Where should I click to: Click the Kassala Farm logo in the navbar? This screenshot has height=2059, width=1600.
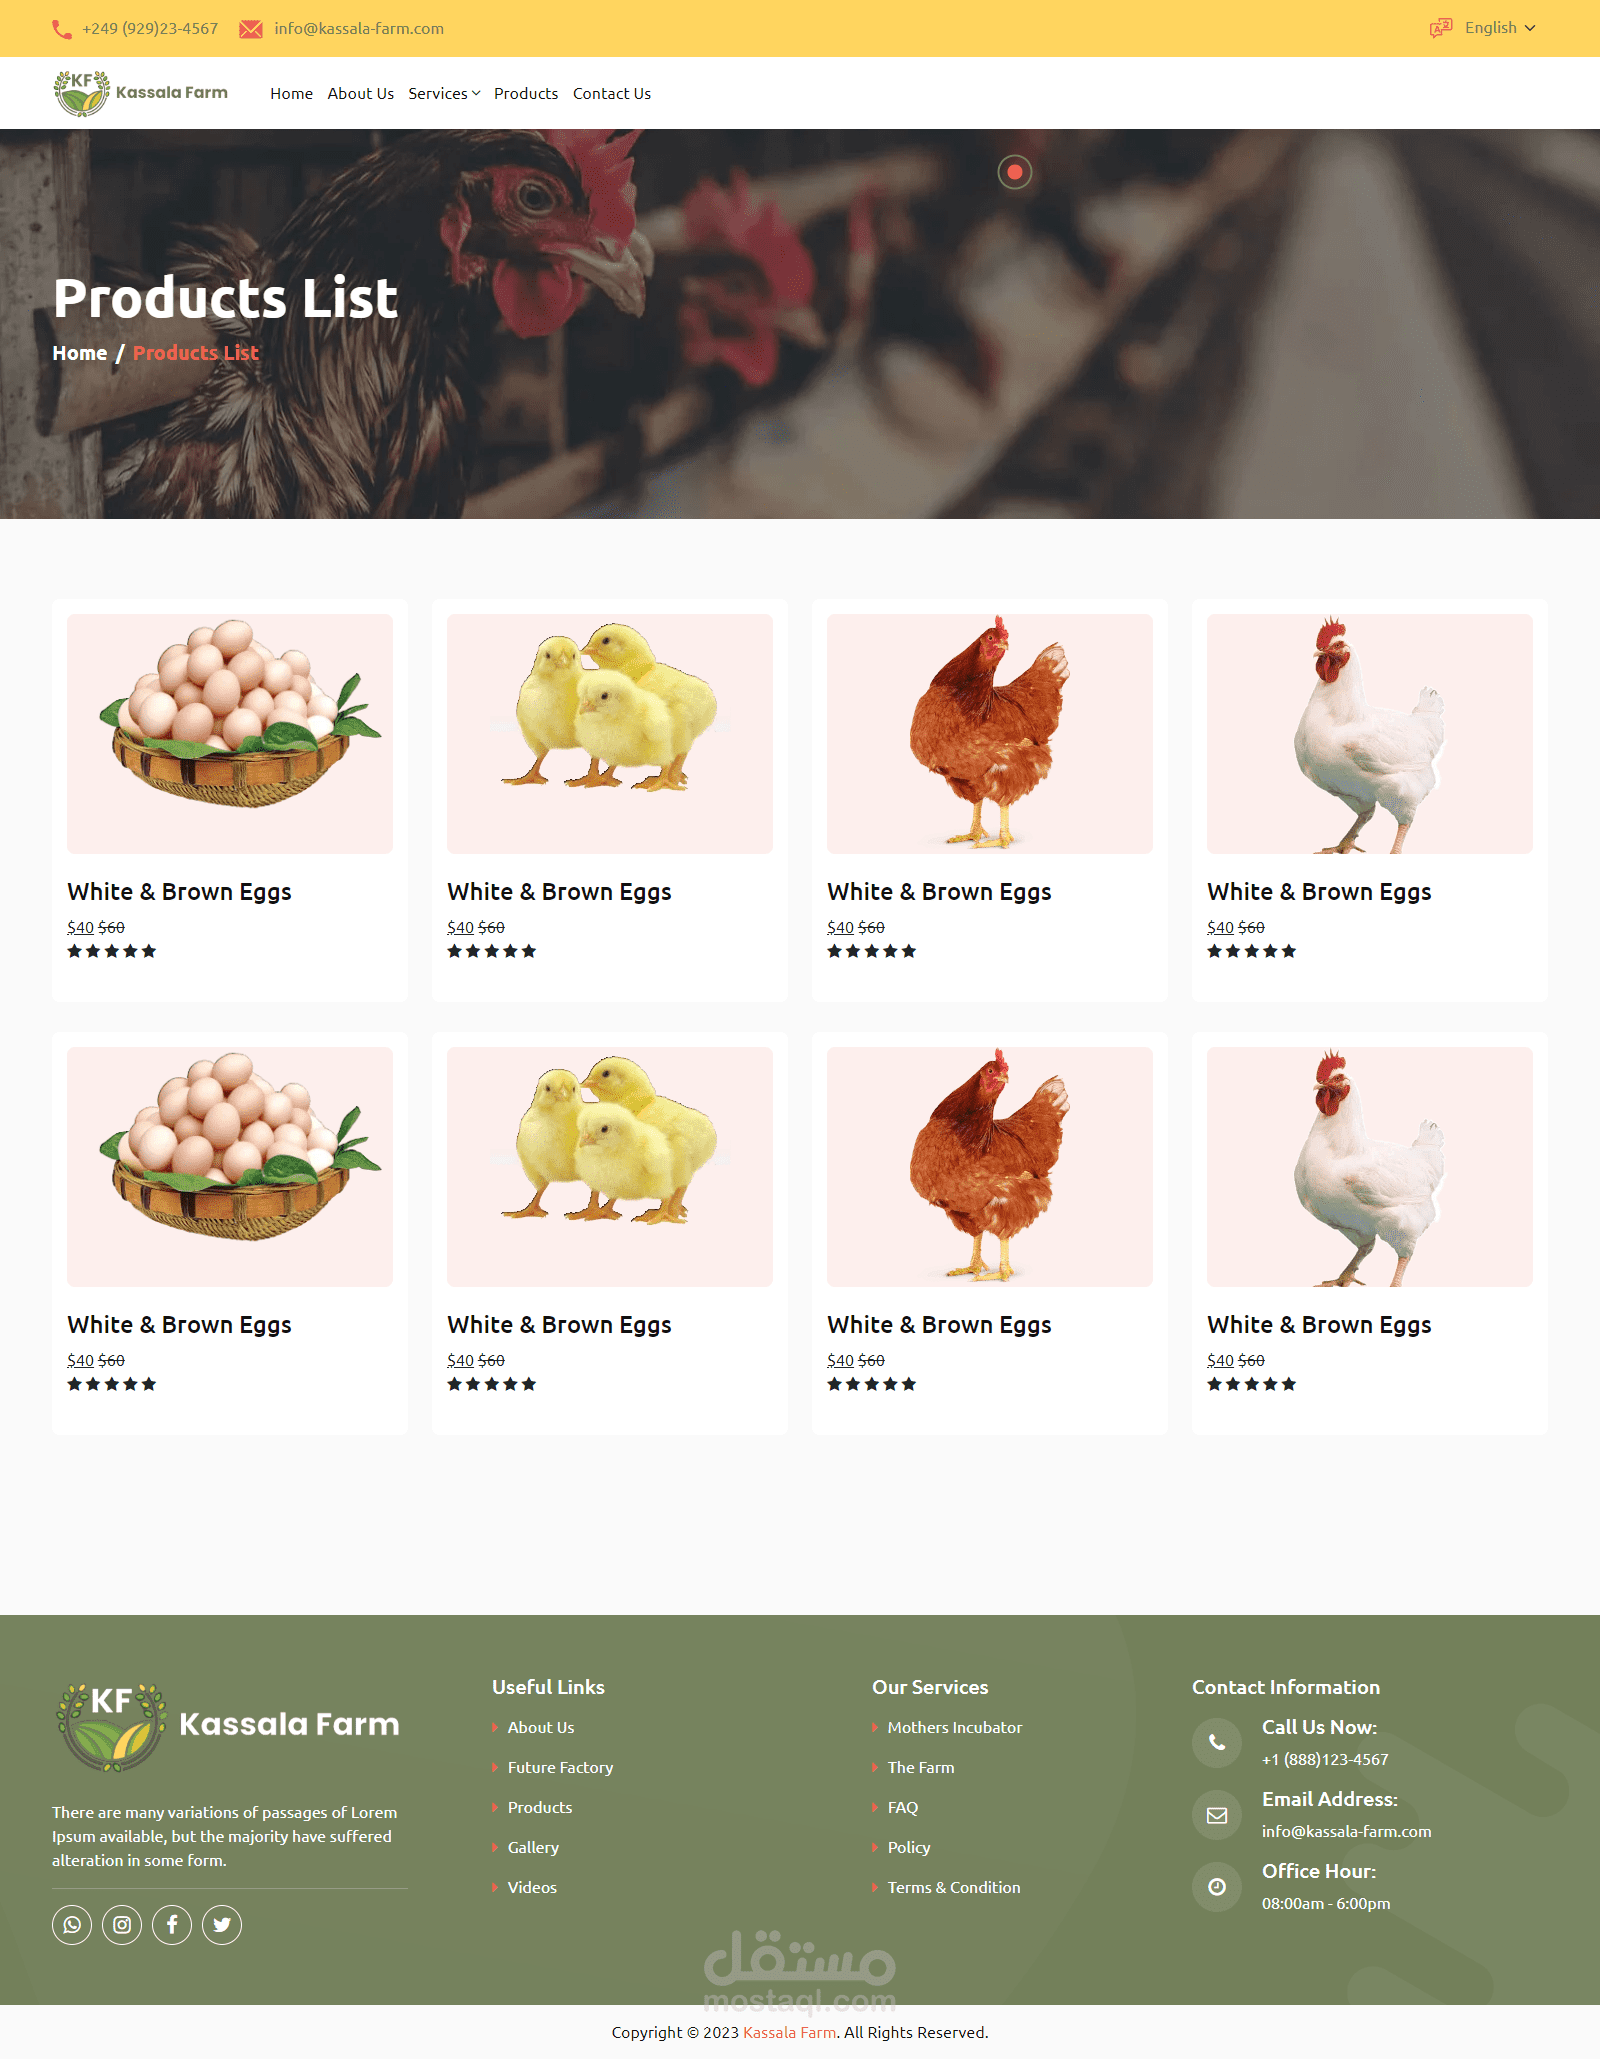point(140,93)
